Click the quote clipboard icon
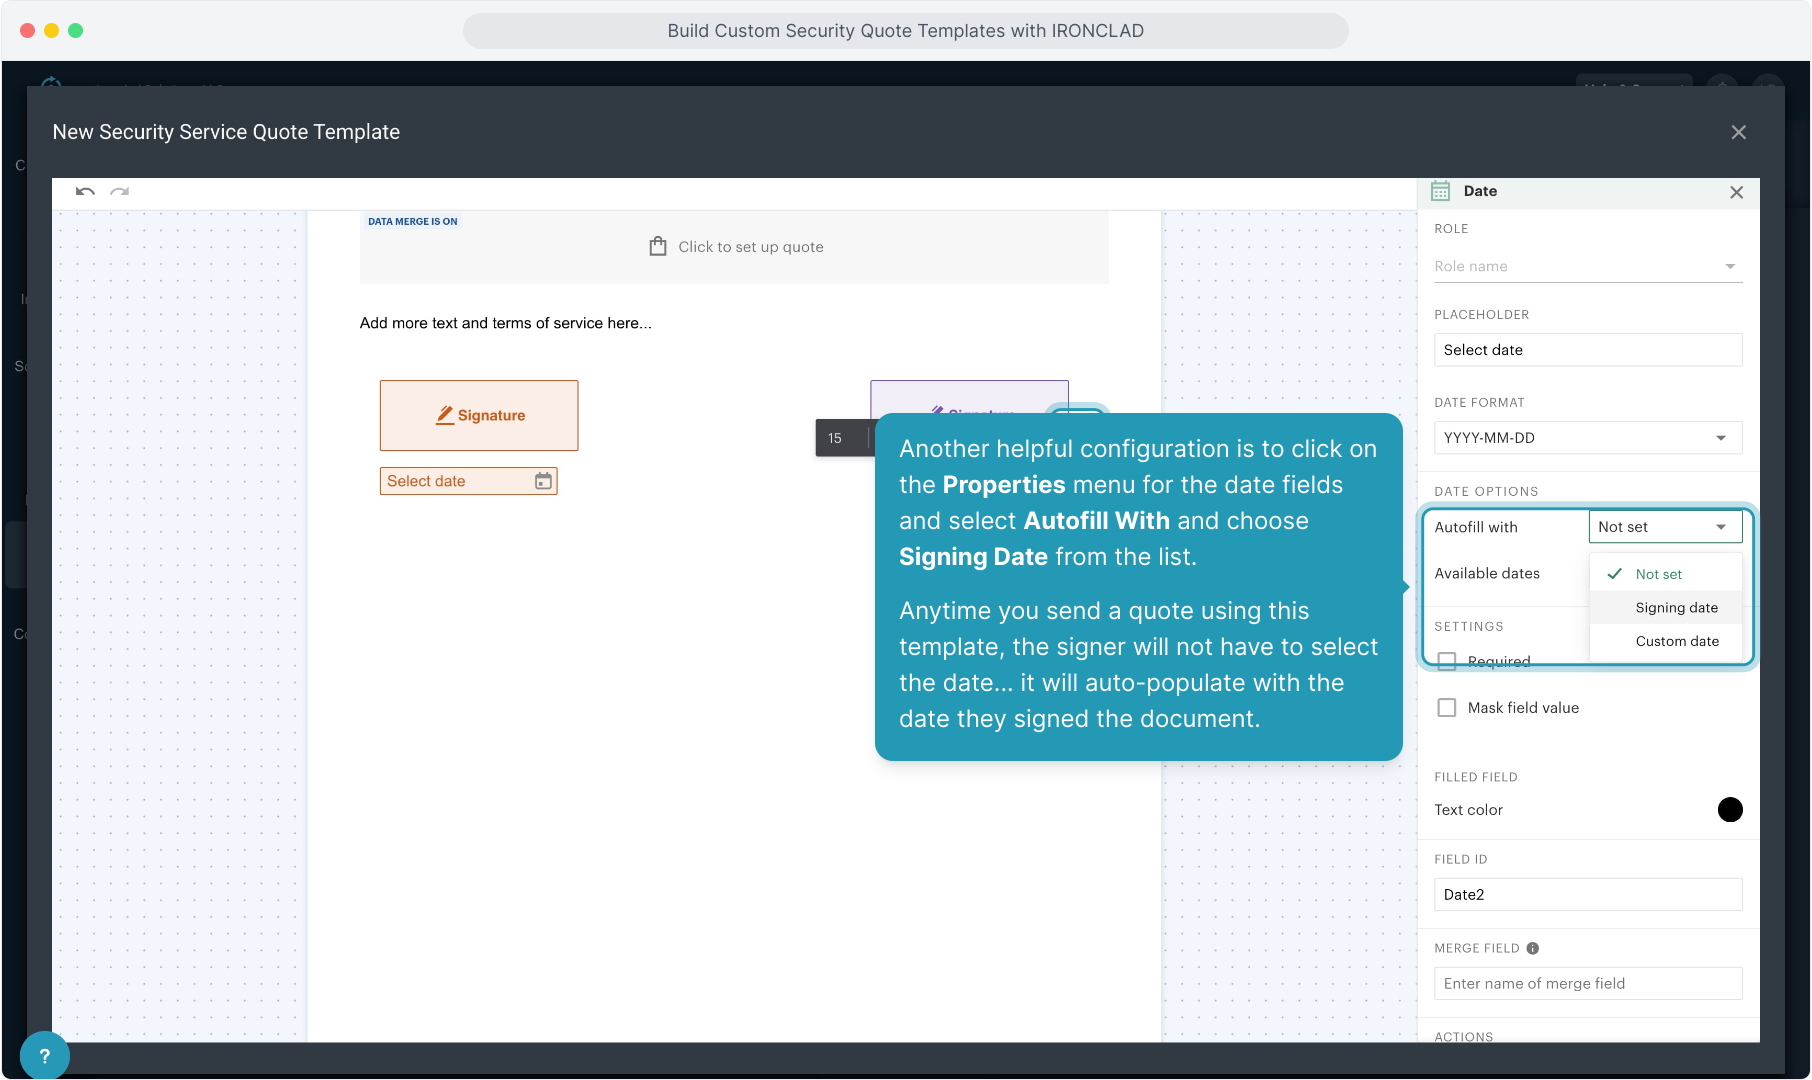The image size is (1812, 1080). point(657,246)
